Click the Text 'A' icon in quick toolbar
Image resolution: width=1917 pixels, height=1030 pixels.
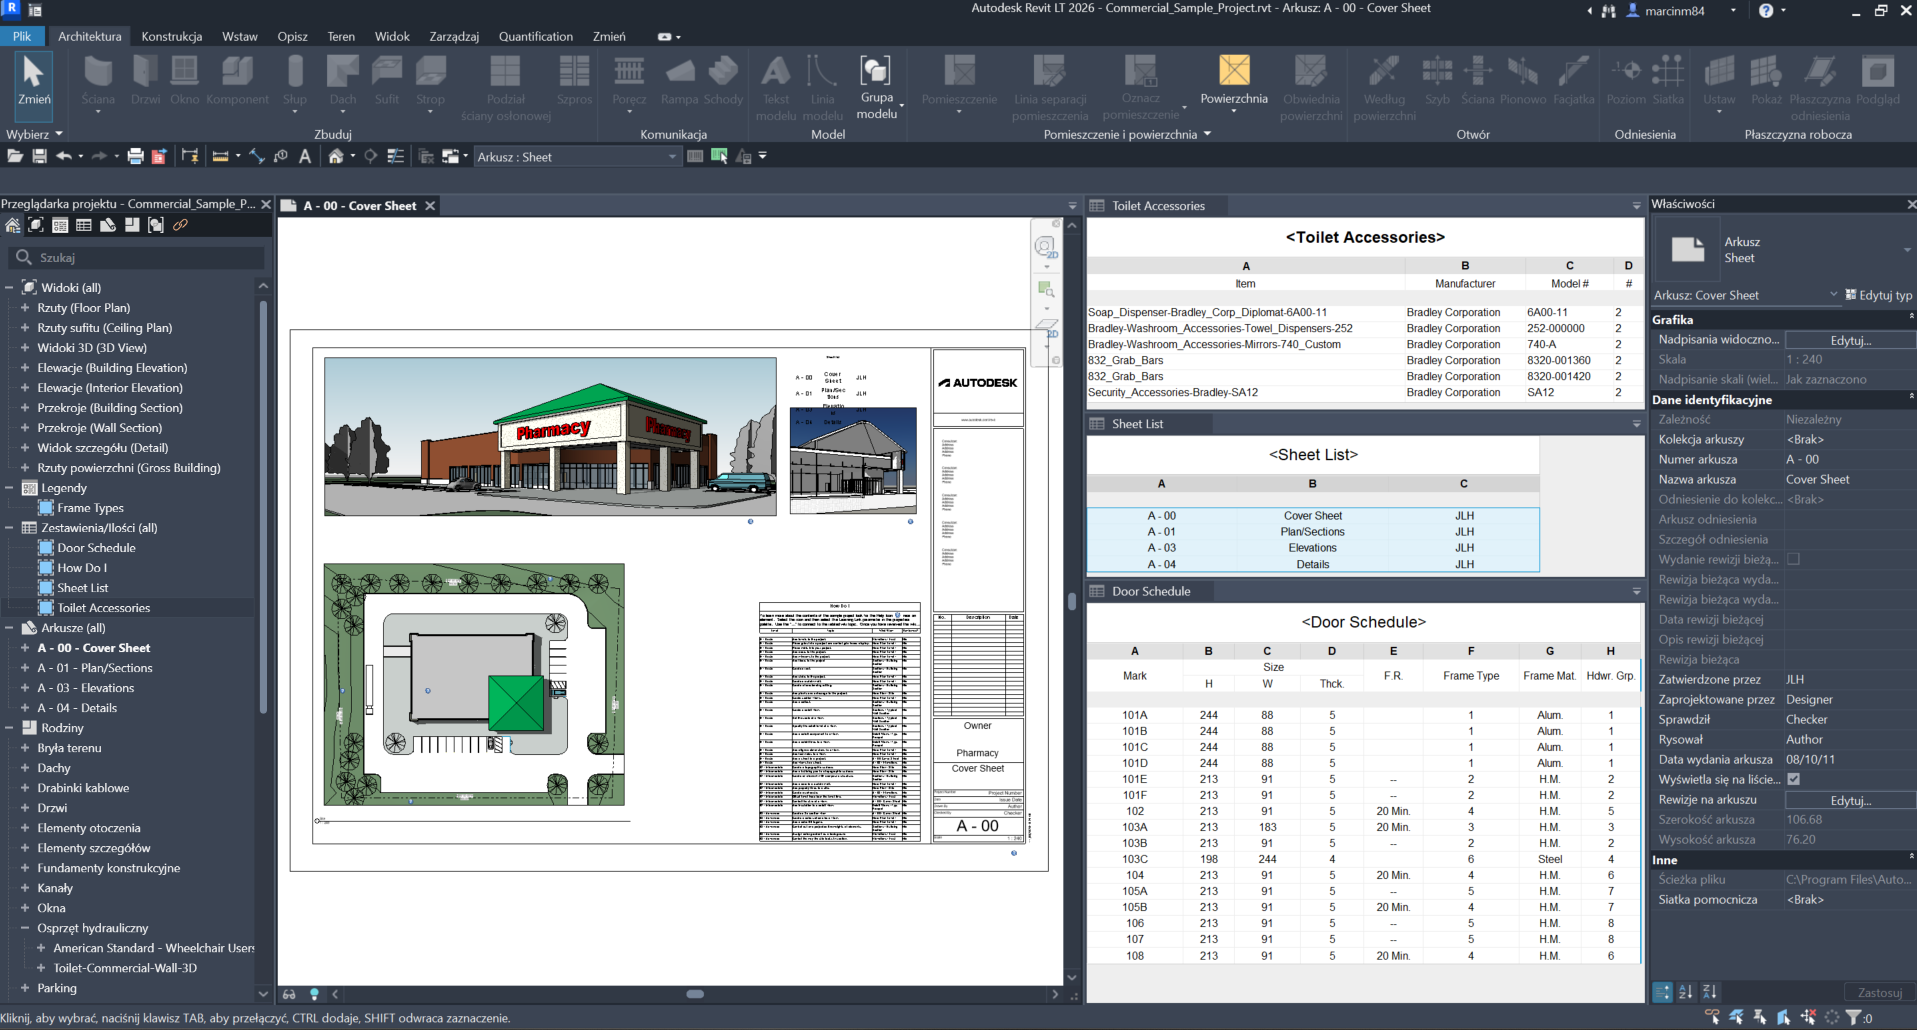305,156
